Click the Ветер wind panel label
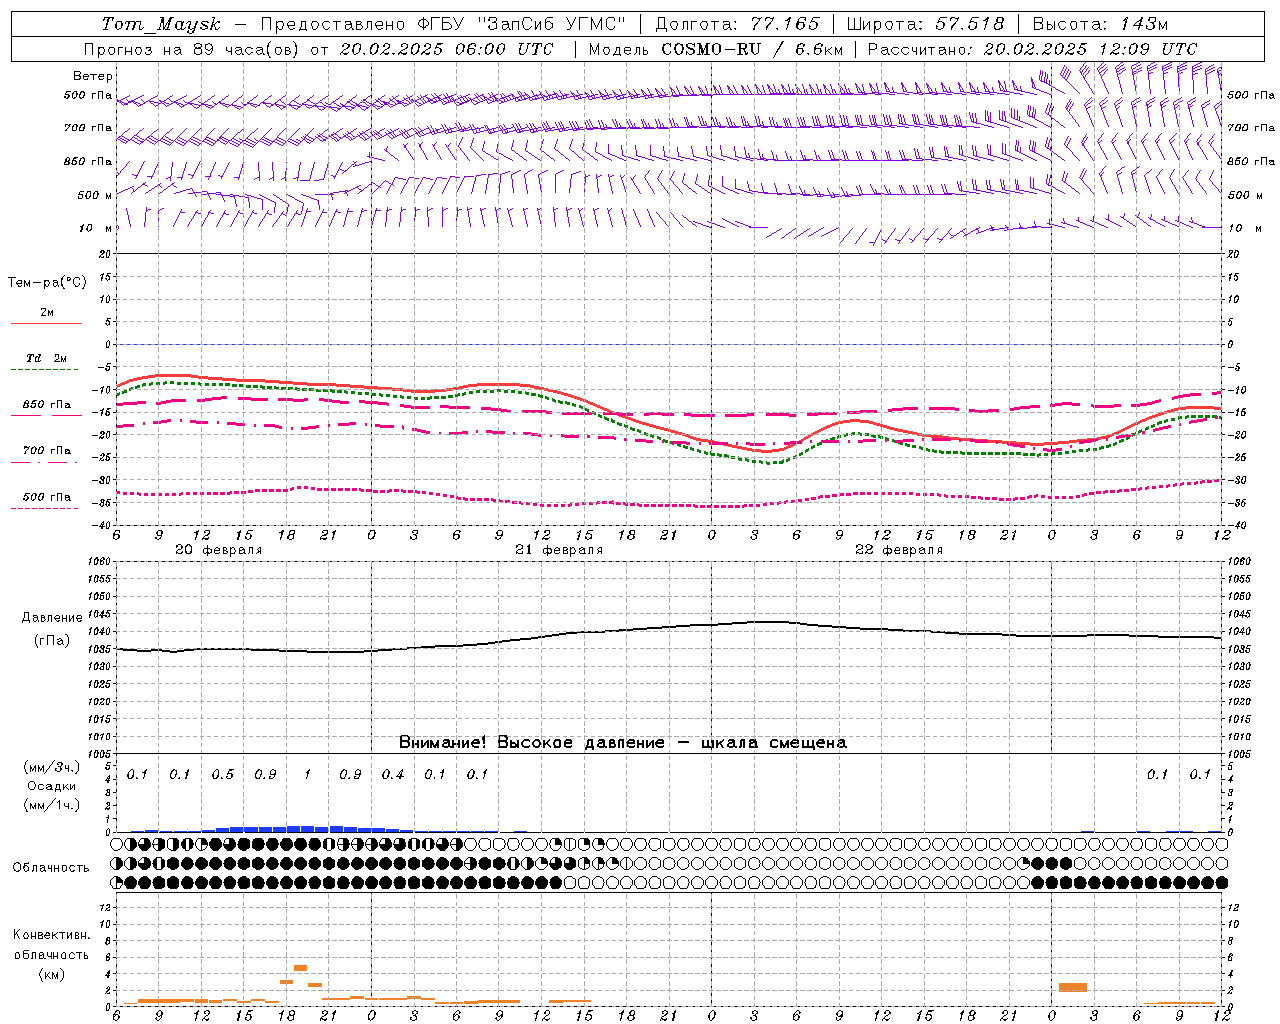 tap(93, 76)
